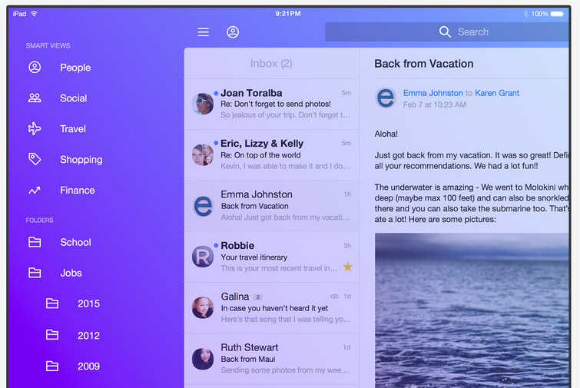The width and height of the screenshot is (580, 388).
Task: Open the 2015 subfolder icon
Action: point(52,303)
